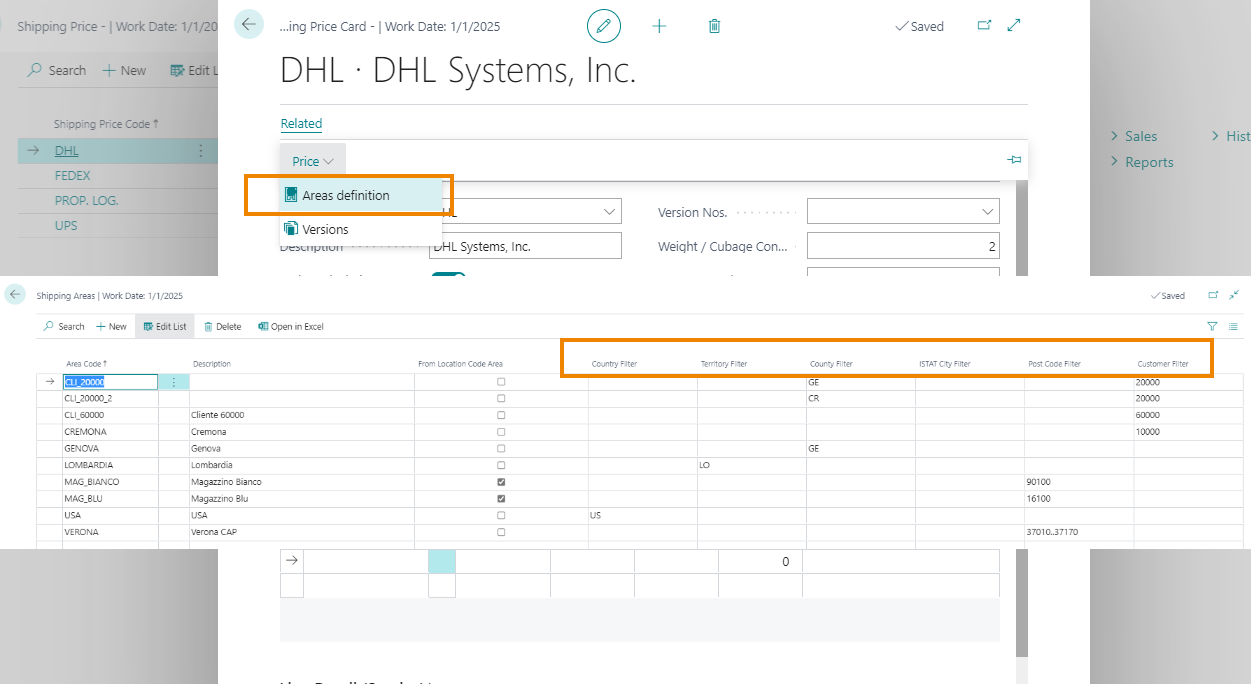This screenshot has height=684, width=1251.
Task: Uncheck From Location Code Area for MAG_BIANCO
Action: pos(501,482)
